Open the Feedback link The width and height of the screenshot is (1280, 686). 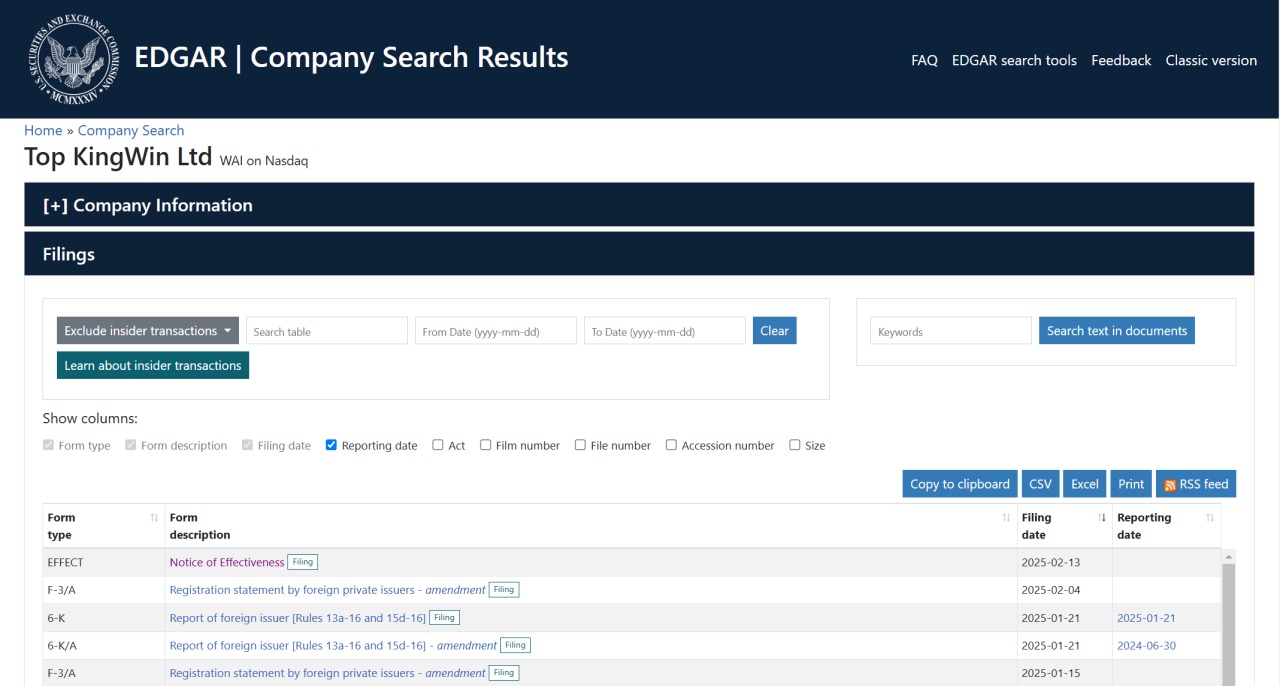[x=1121, y=60]
